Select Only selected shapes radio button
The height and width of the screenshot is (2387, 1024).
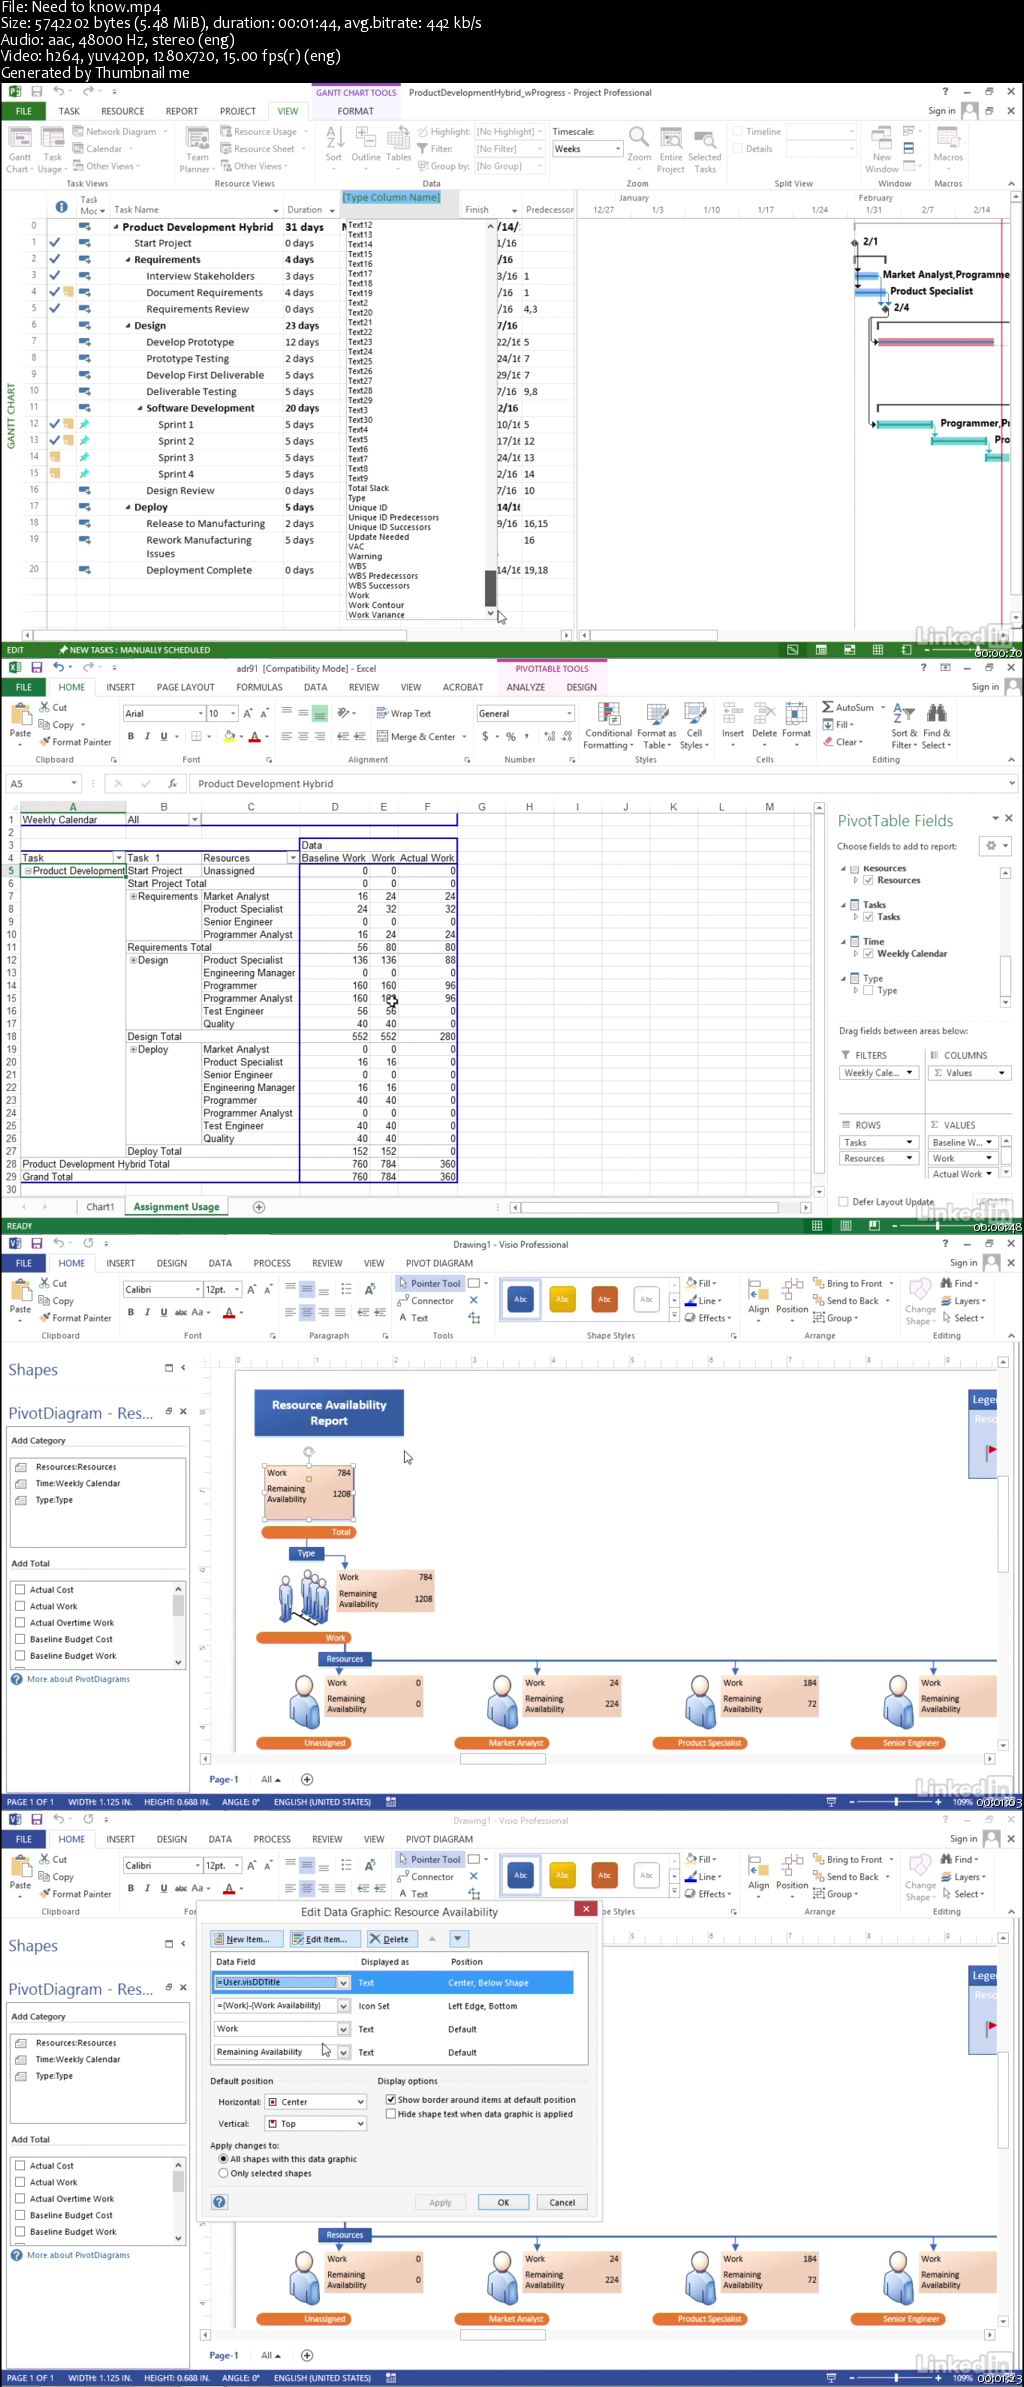[224, 2172]
